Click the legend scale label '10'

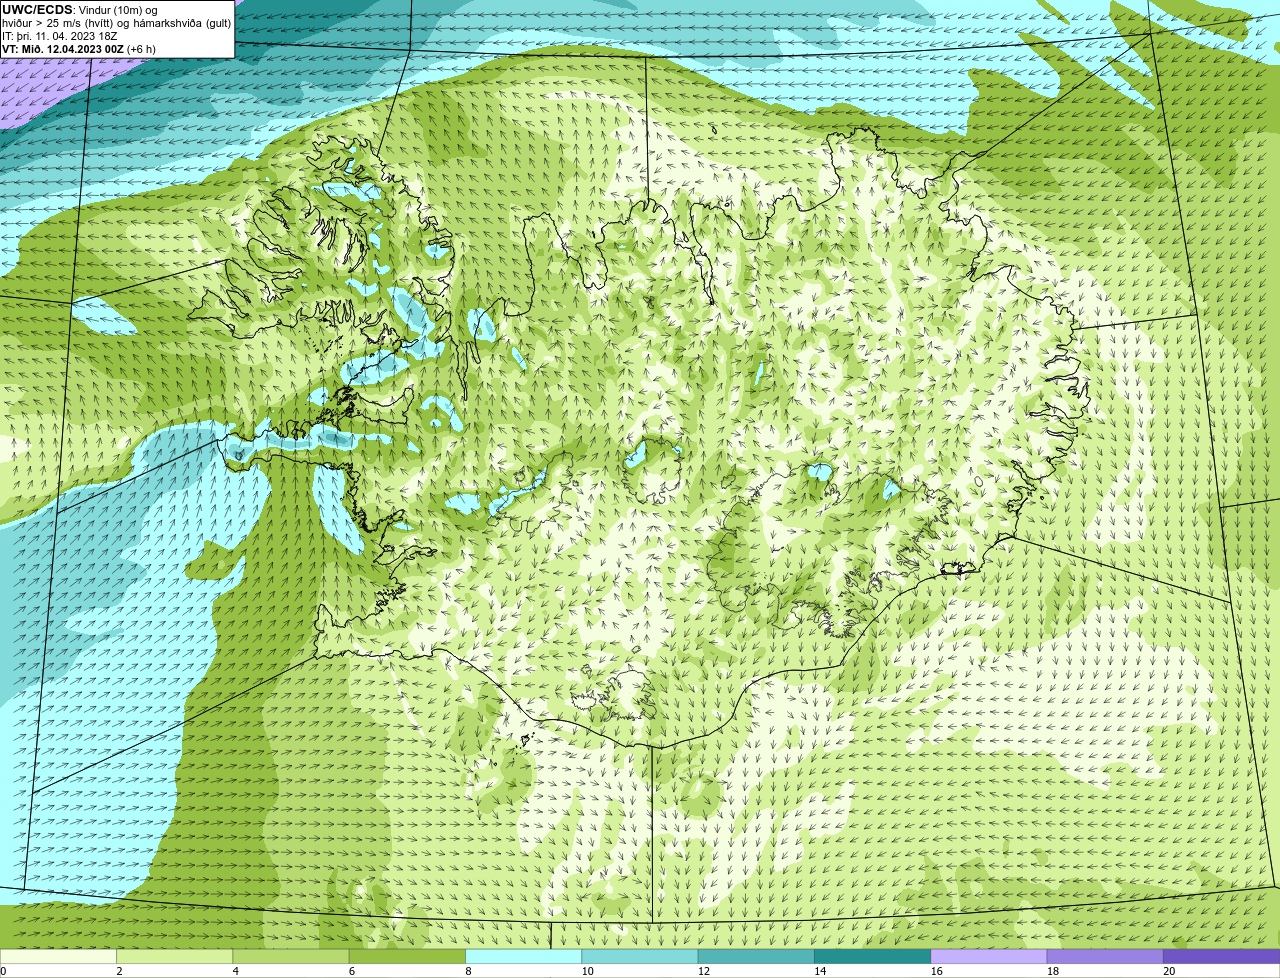[587, 971]
